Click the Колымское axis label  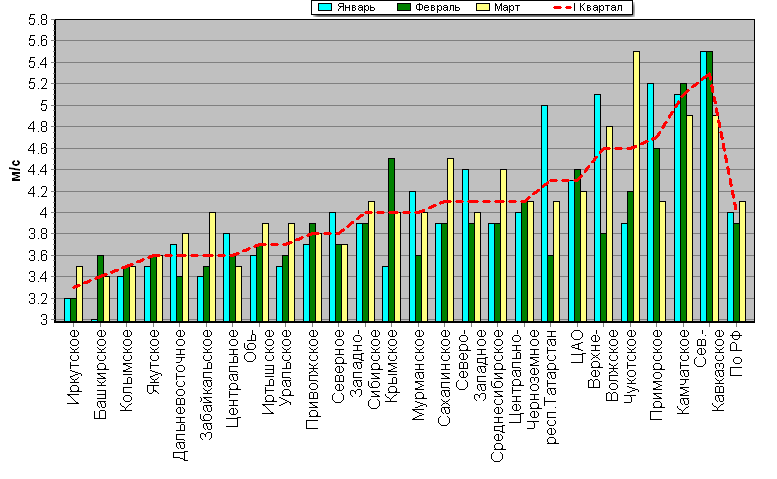[126, 370]
